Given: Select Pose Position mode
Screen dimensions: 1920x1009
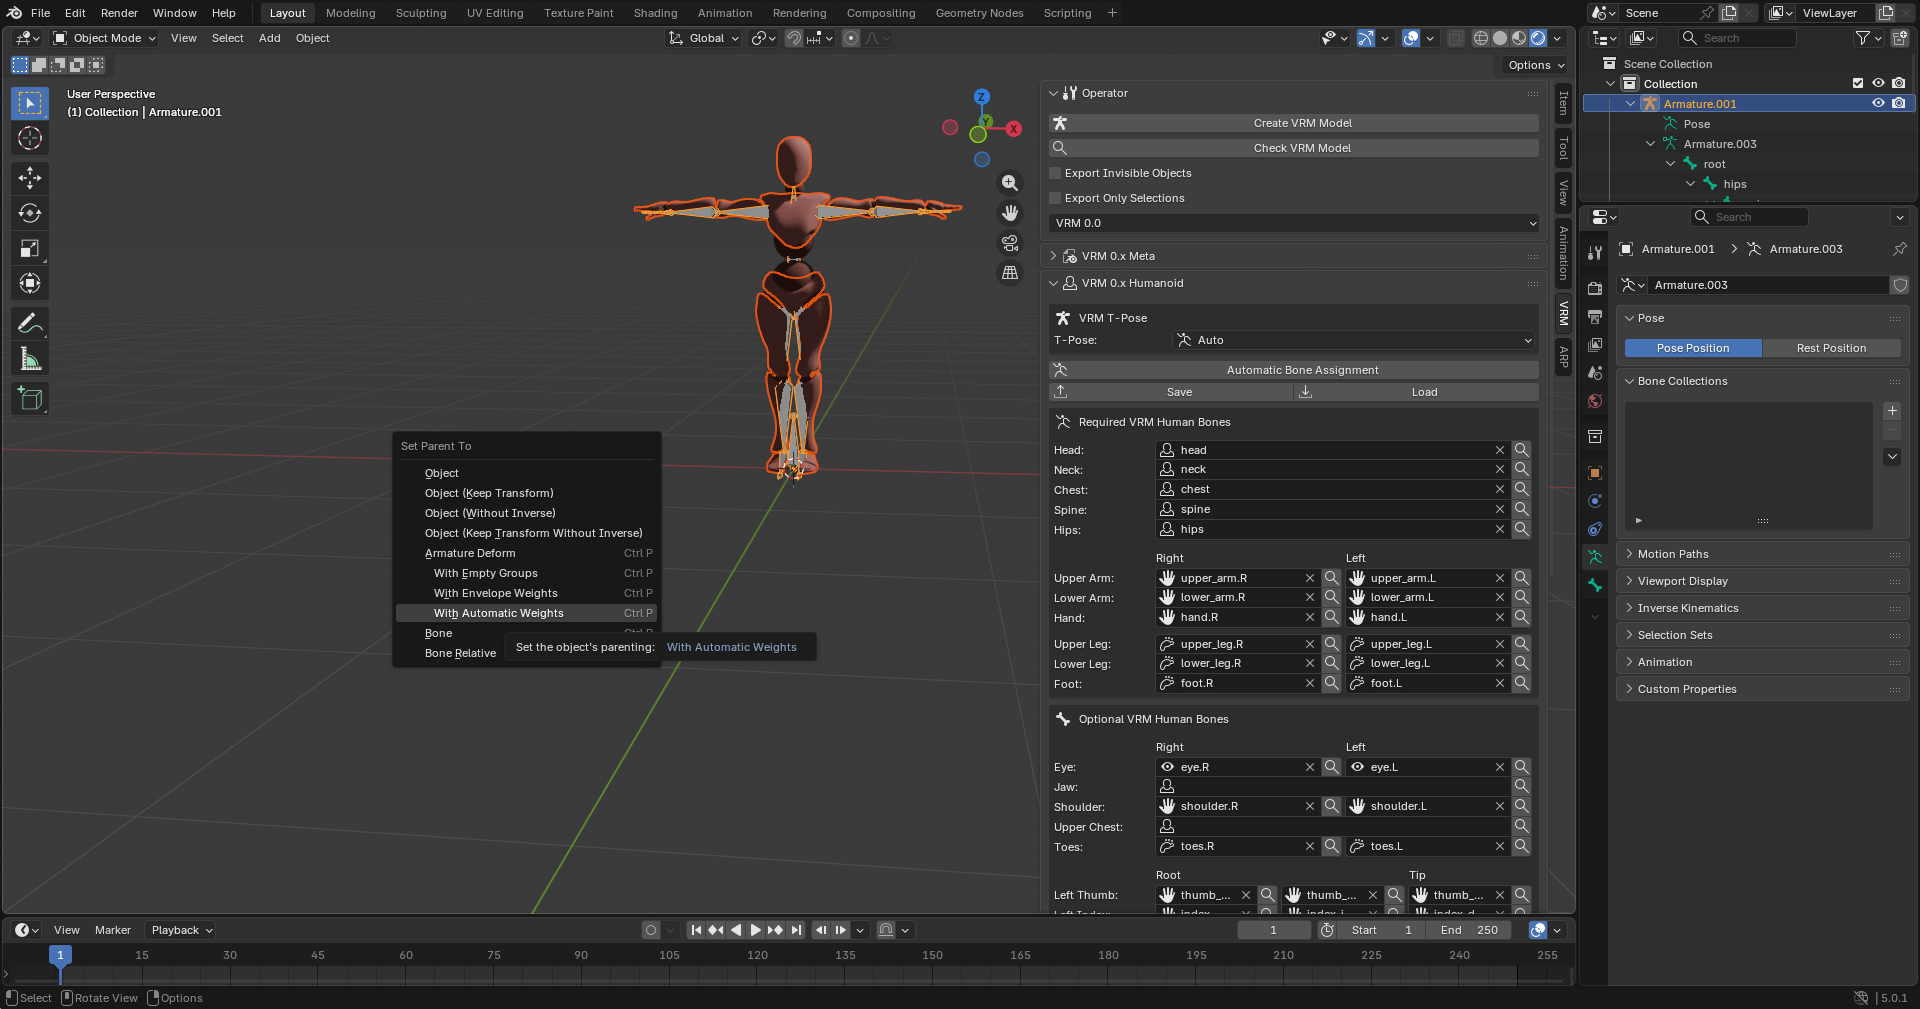Looking at the screenshot, I should coord(1693,348).
